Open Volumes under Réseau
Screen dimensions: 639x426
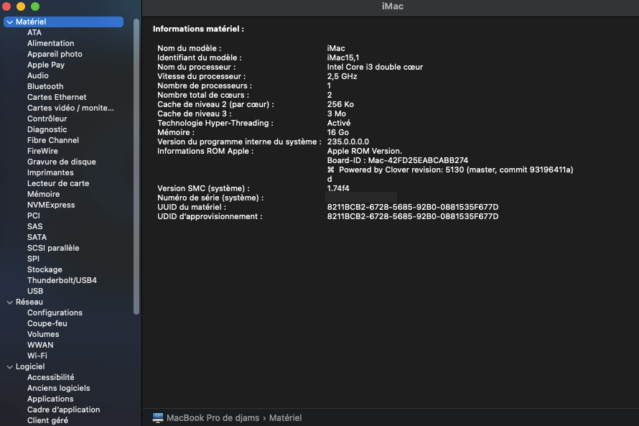(x=43, y=334)
